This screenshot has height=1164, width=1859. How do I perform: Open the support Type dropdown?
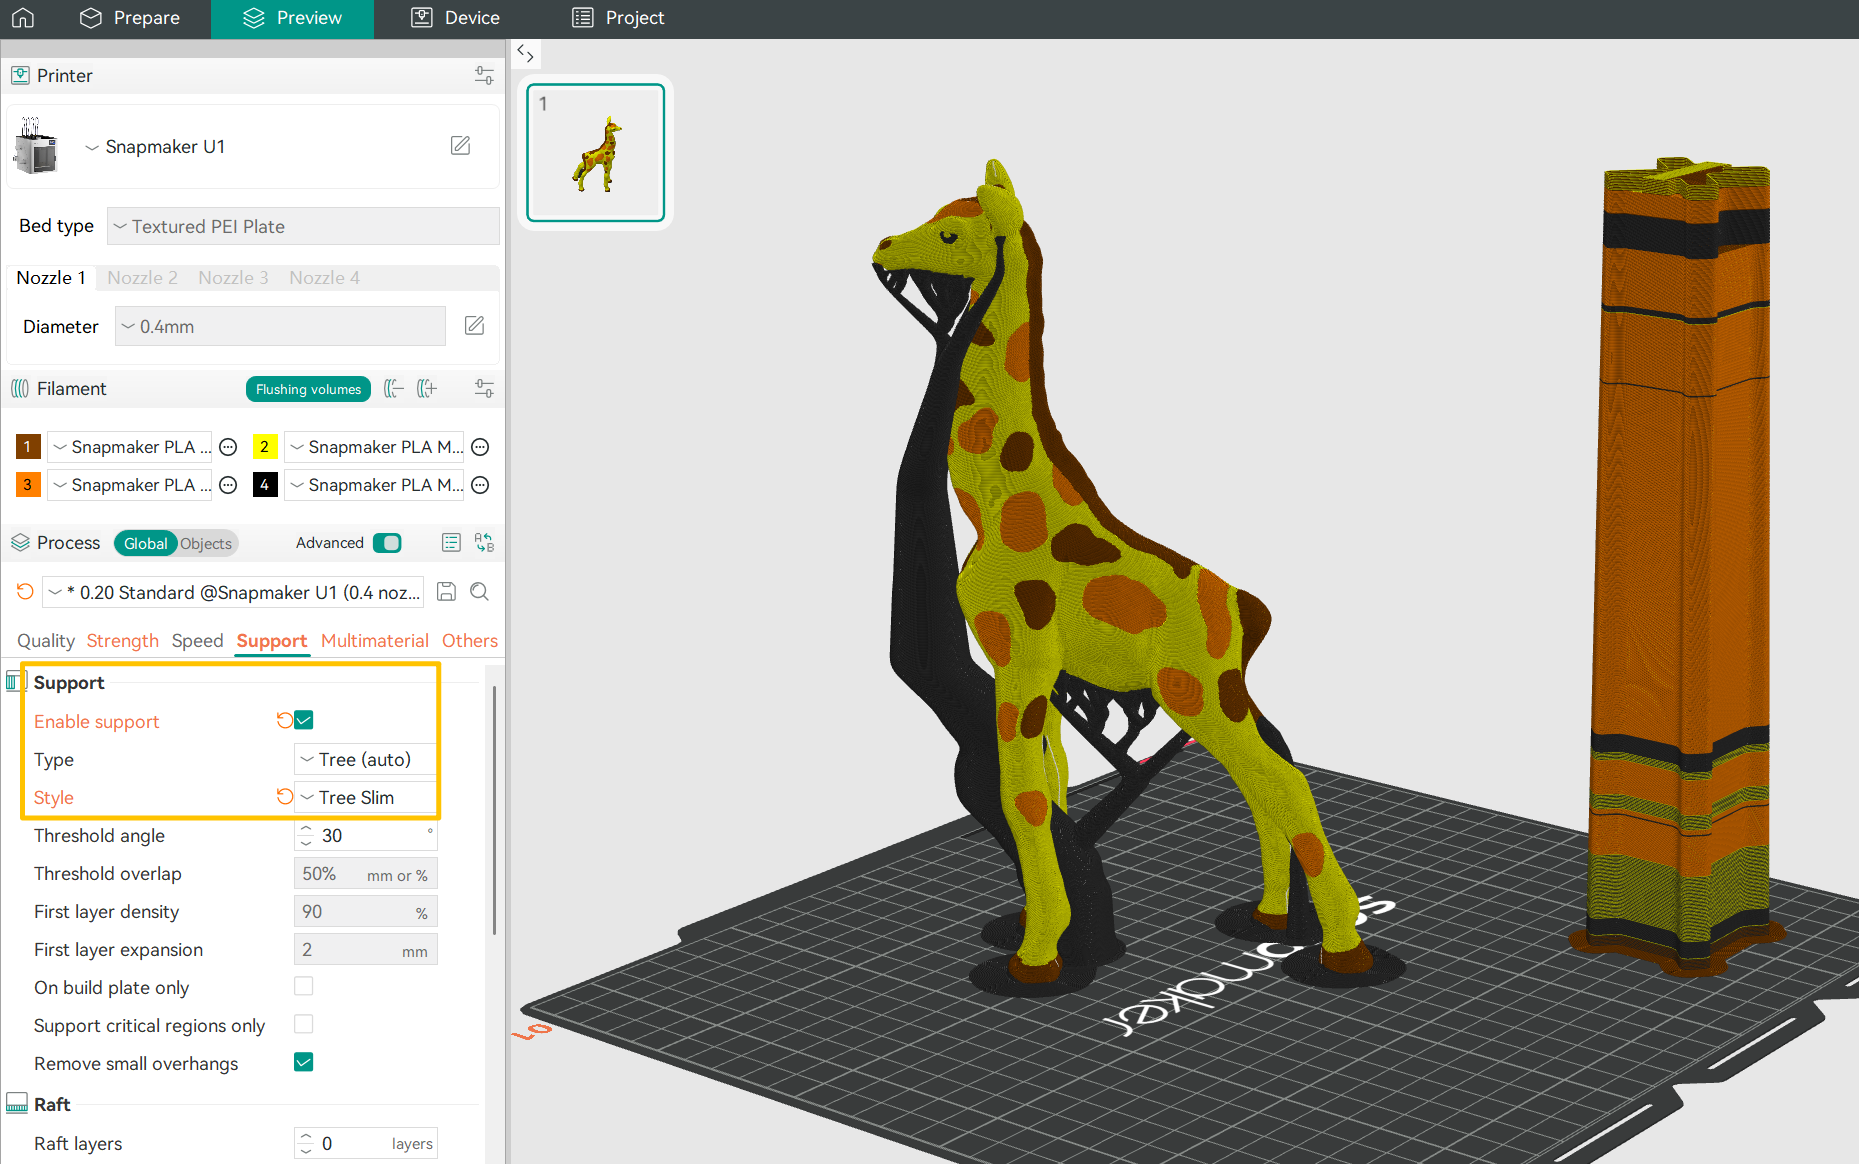(x=365, y=760)
